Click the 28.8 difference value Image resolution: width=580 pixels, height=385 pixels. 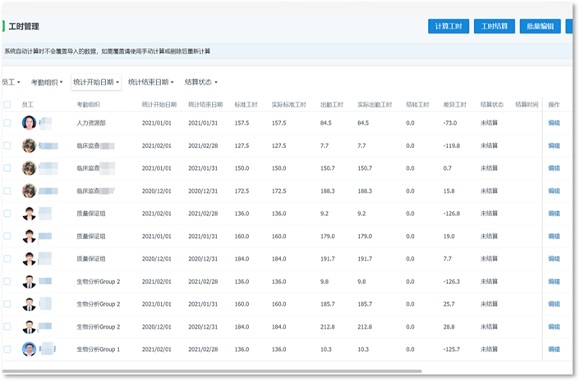(449, 327)
